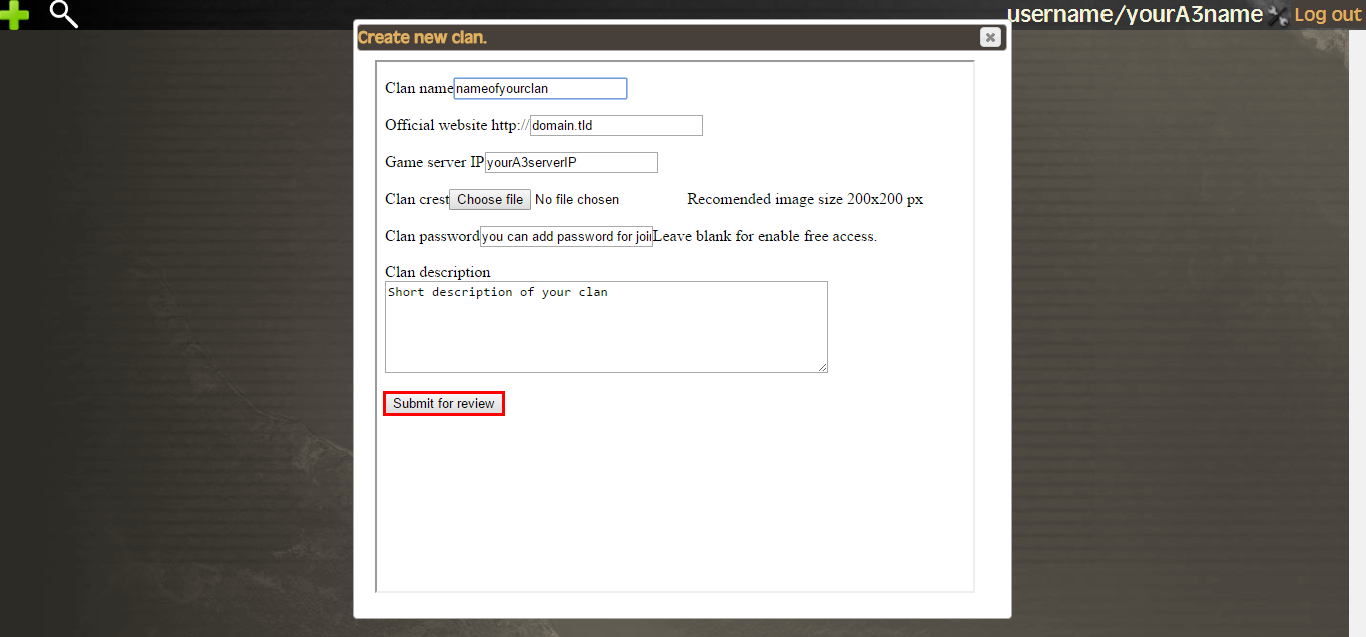The width and height of the screenshot is (1366, 637).
Task: Click the description box resize handle
Action: click(822, 367)
